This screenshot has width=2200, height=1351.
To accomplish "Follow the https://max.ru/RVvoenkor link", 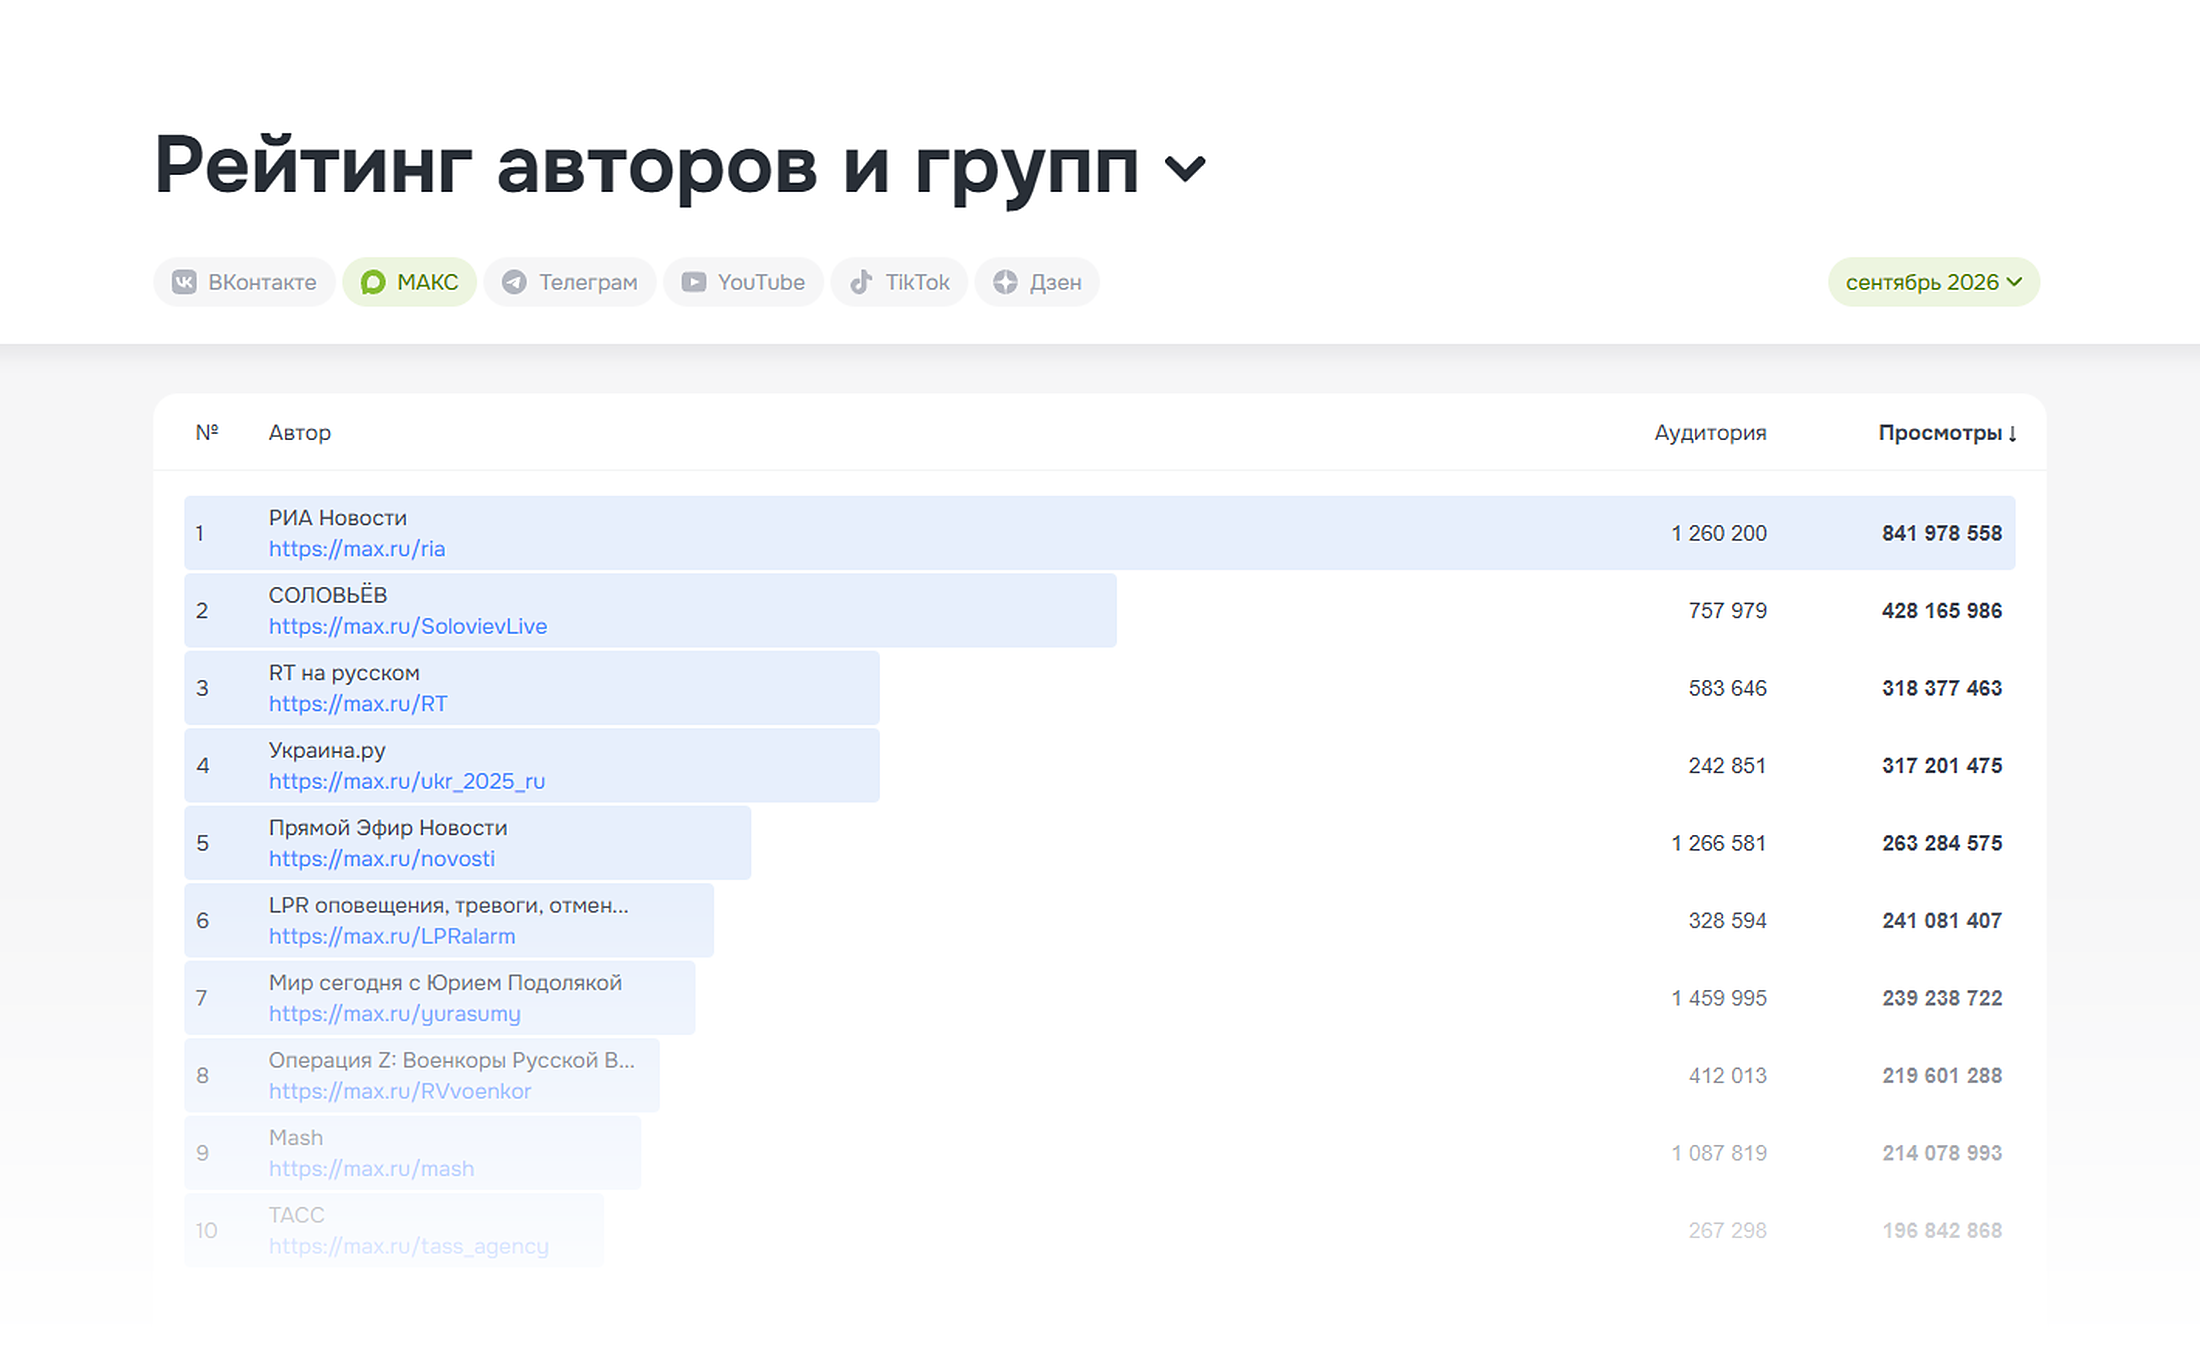I will click(400, 1091).
